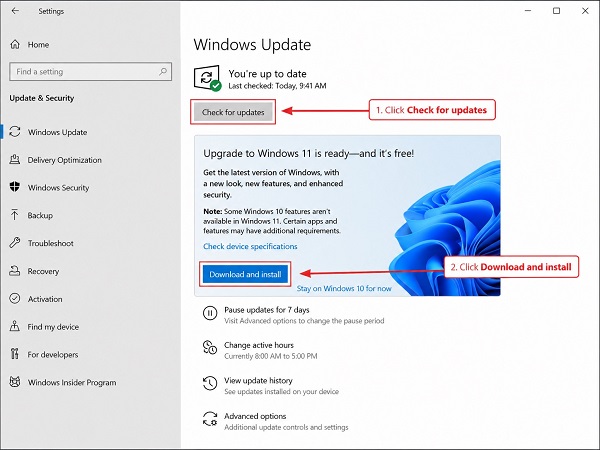Click 'See updates installed on your device' text
Image resolution: width=600 pixels, height=450 pixels.
[282, 391]
